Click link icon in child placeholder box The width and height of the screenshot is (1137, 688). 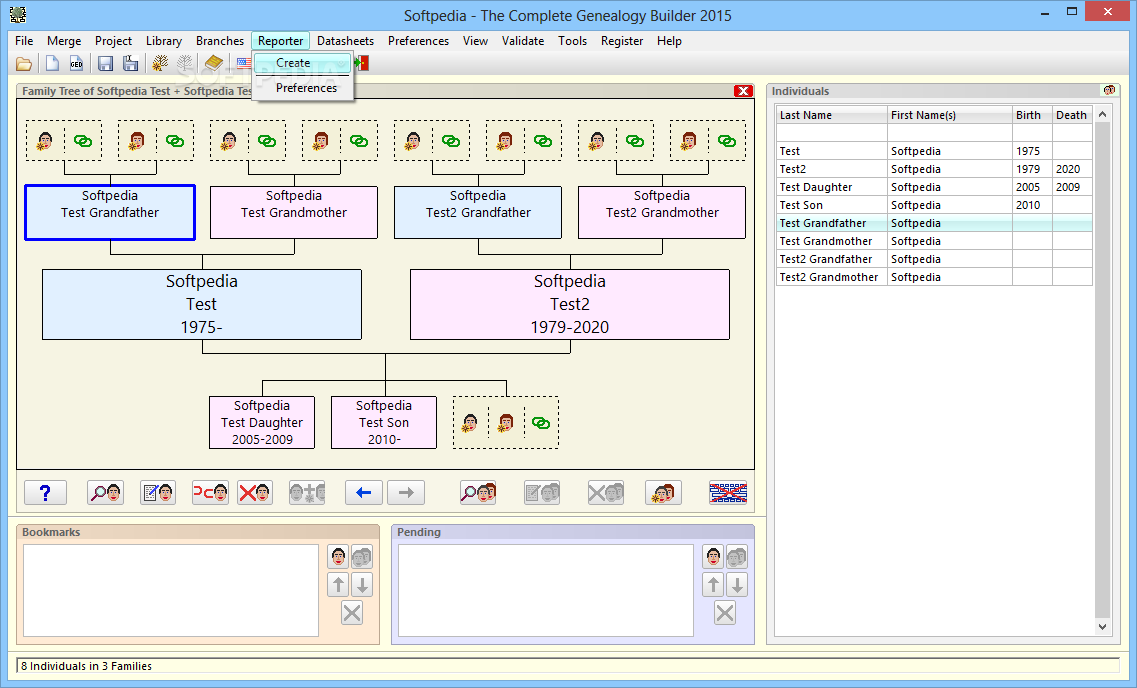click(540, 423)
